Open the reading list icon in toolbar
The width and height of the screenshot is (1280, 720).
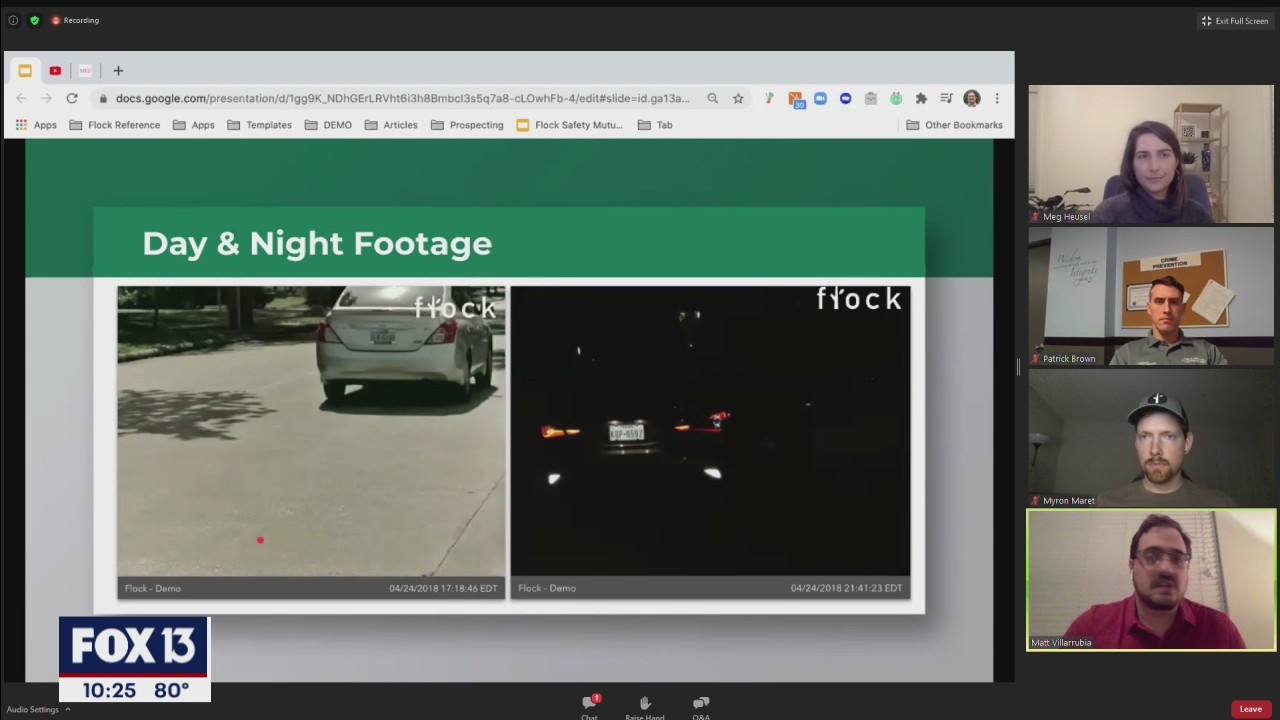946,98
